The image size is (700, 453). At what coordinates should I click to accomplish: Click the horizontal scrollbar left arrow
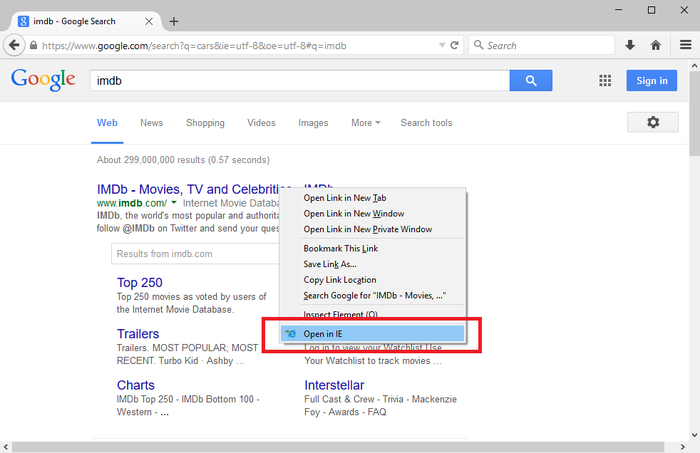tap(5, 447)
